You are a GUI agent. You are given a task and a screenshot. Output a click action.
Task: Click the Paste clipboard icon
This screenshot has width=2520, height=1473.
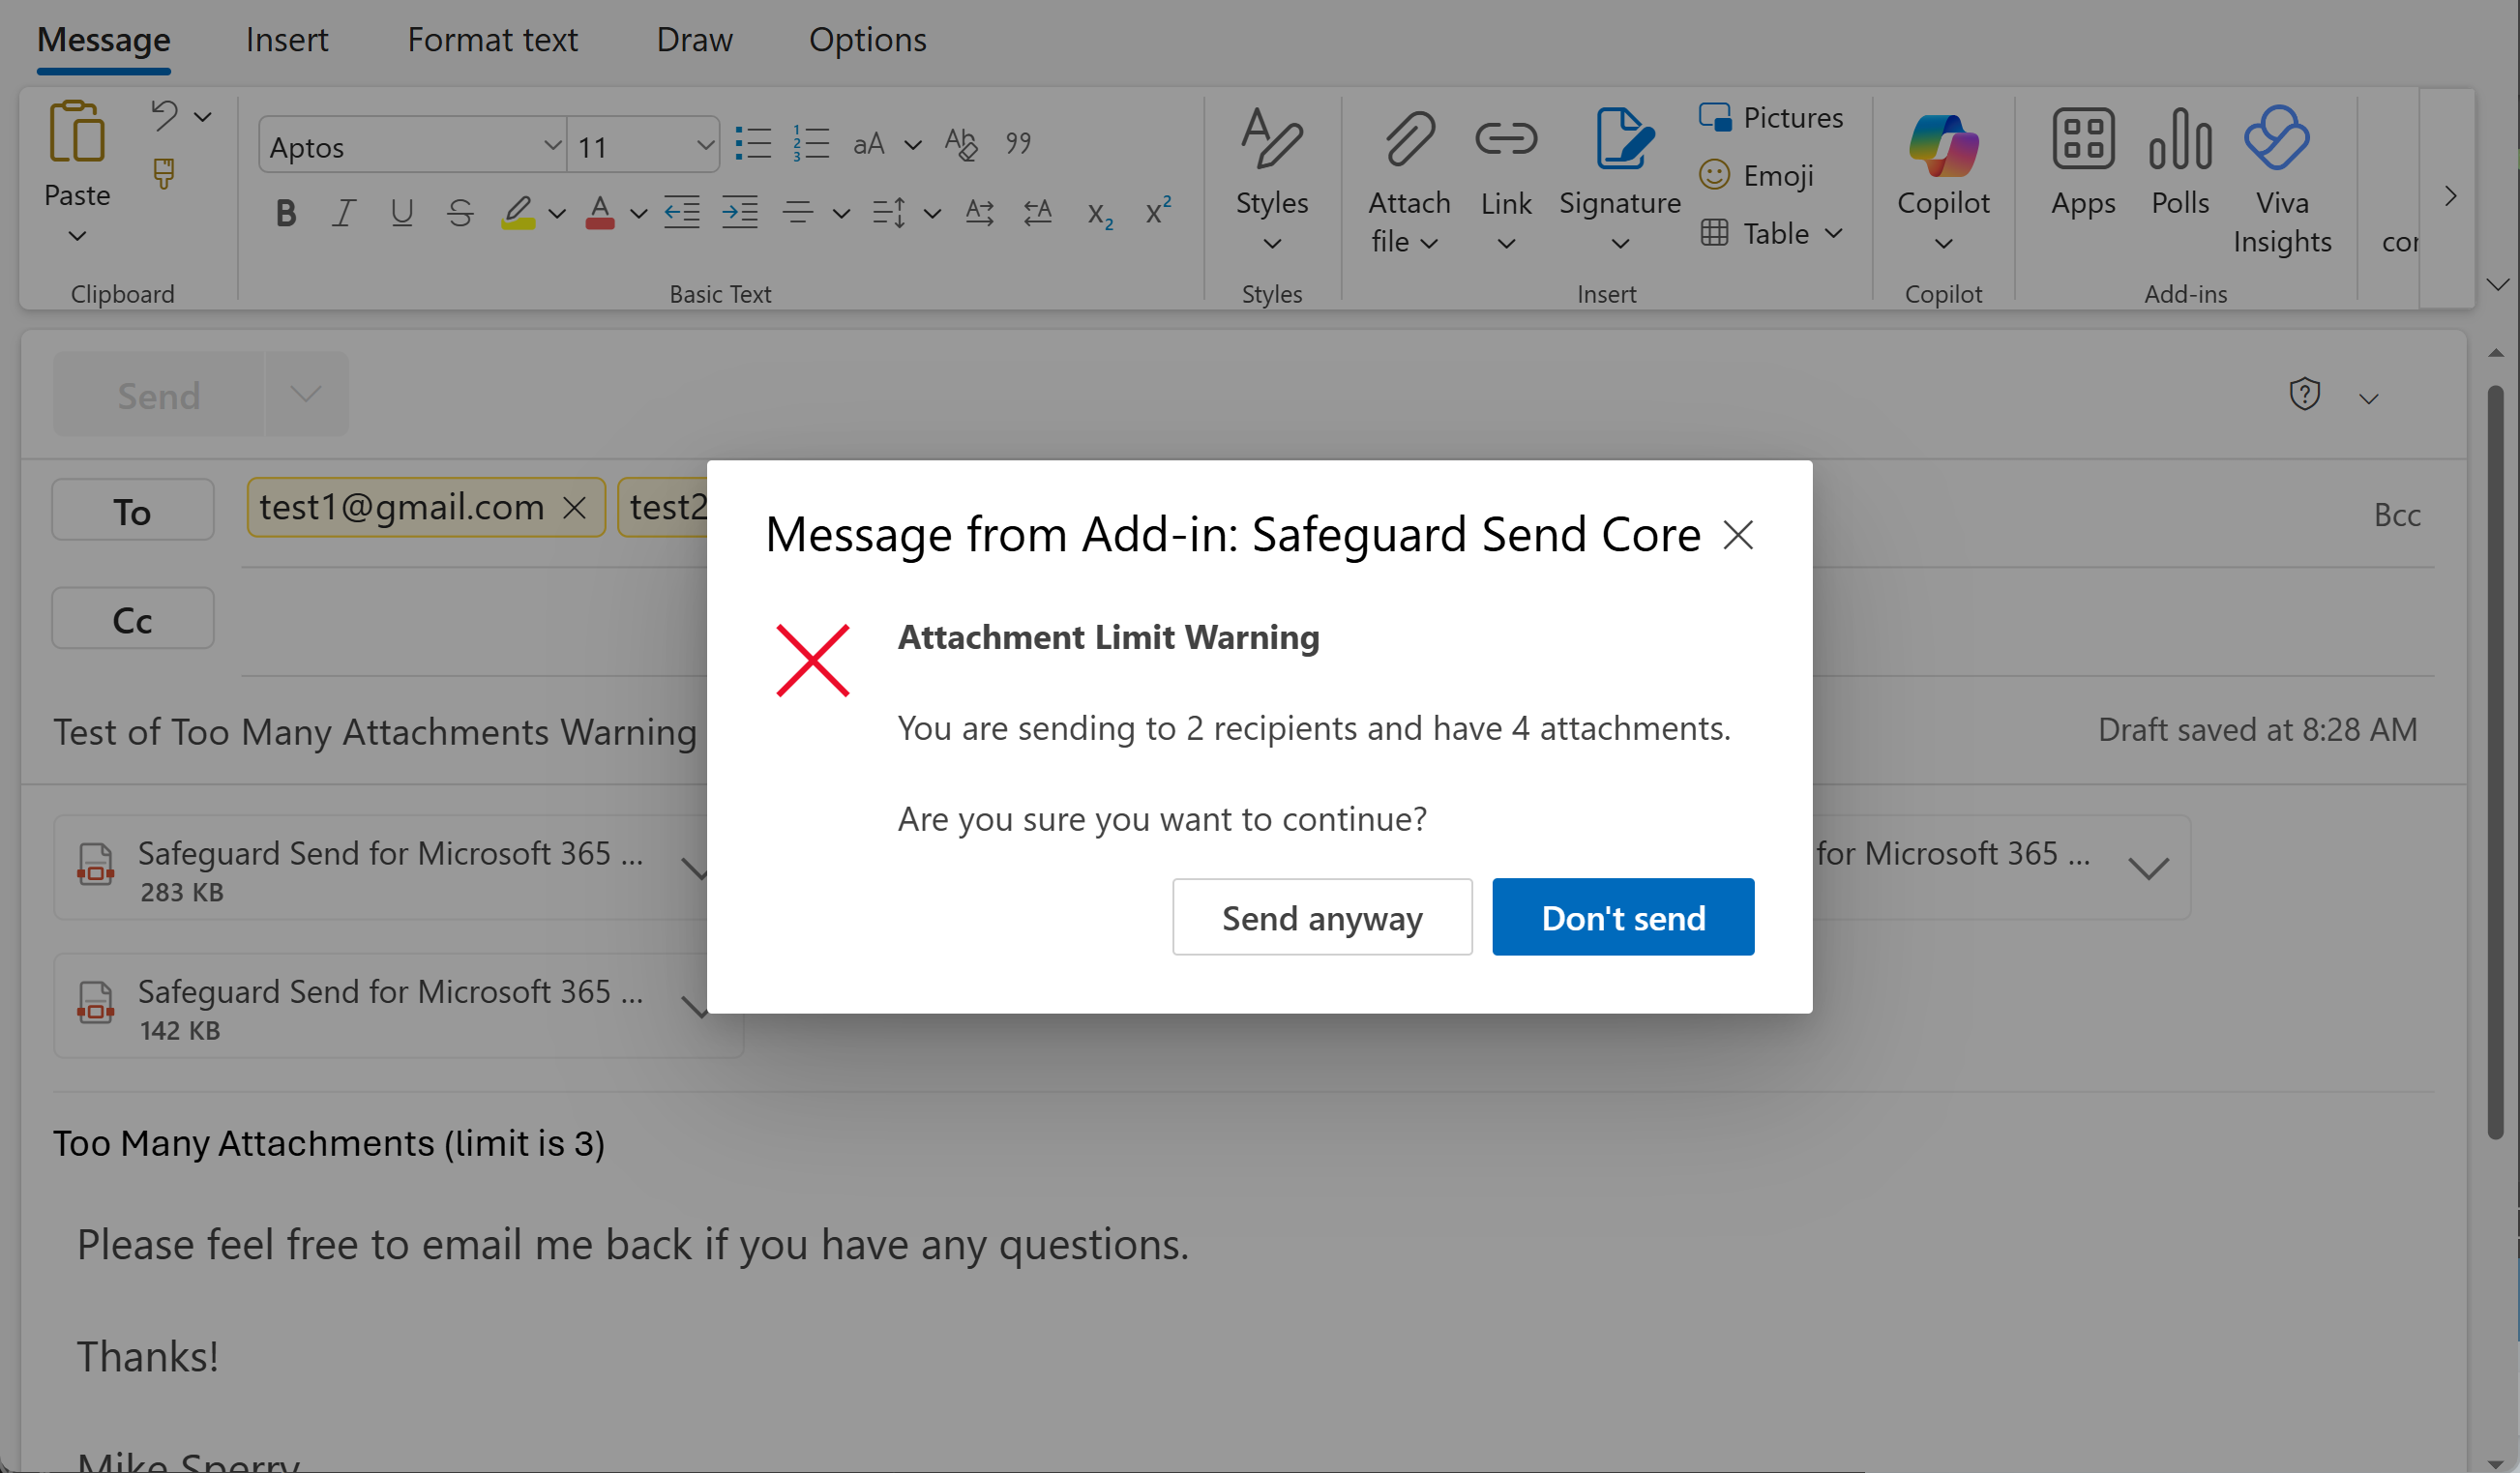[x=77, y=131]
